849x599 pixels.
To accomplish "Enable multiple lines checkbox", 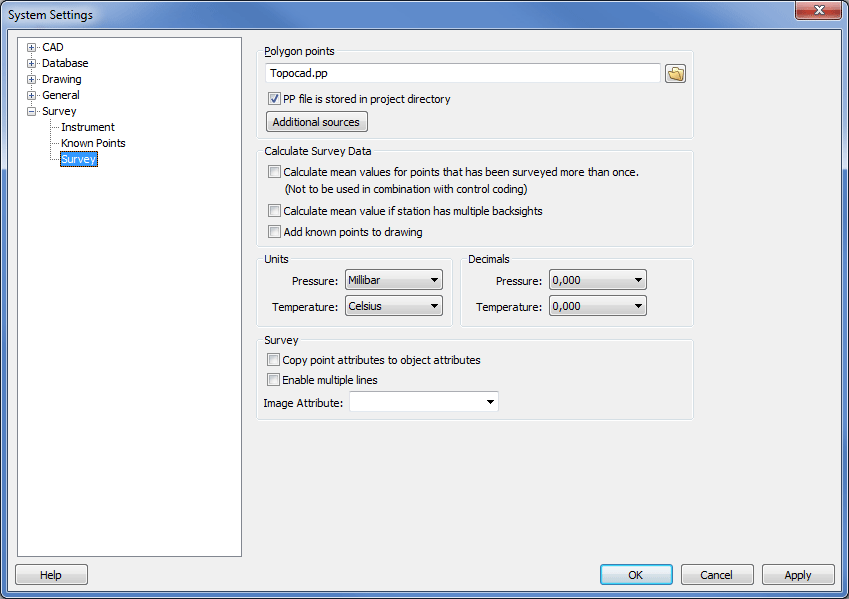I will (274, 380).
